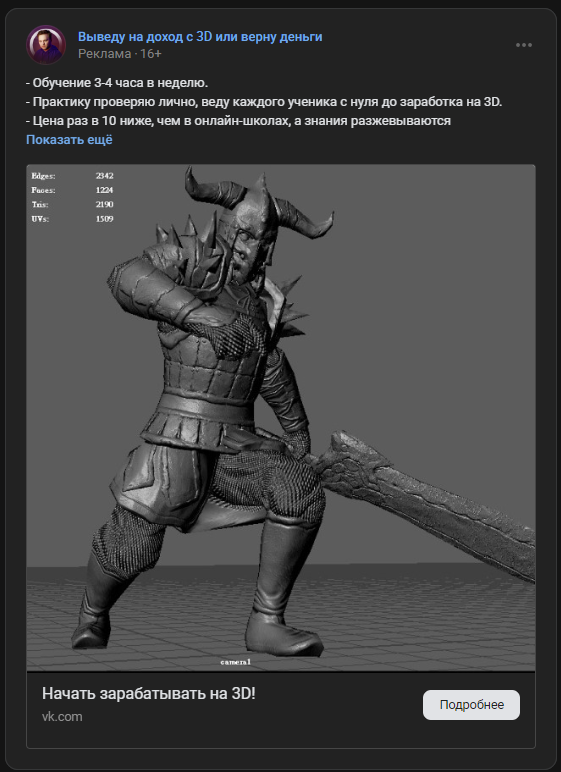Open the advertiser's profile avatar
This screenshot has height=772, width=561.
click(46, 45)
